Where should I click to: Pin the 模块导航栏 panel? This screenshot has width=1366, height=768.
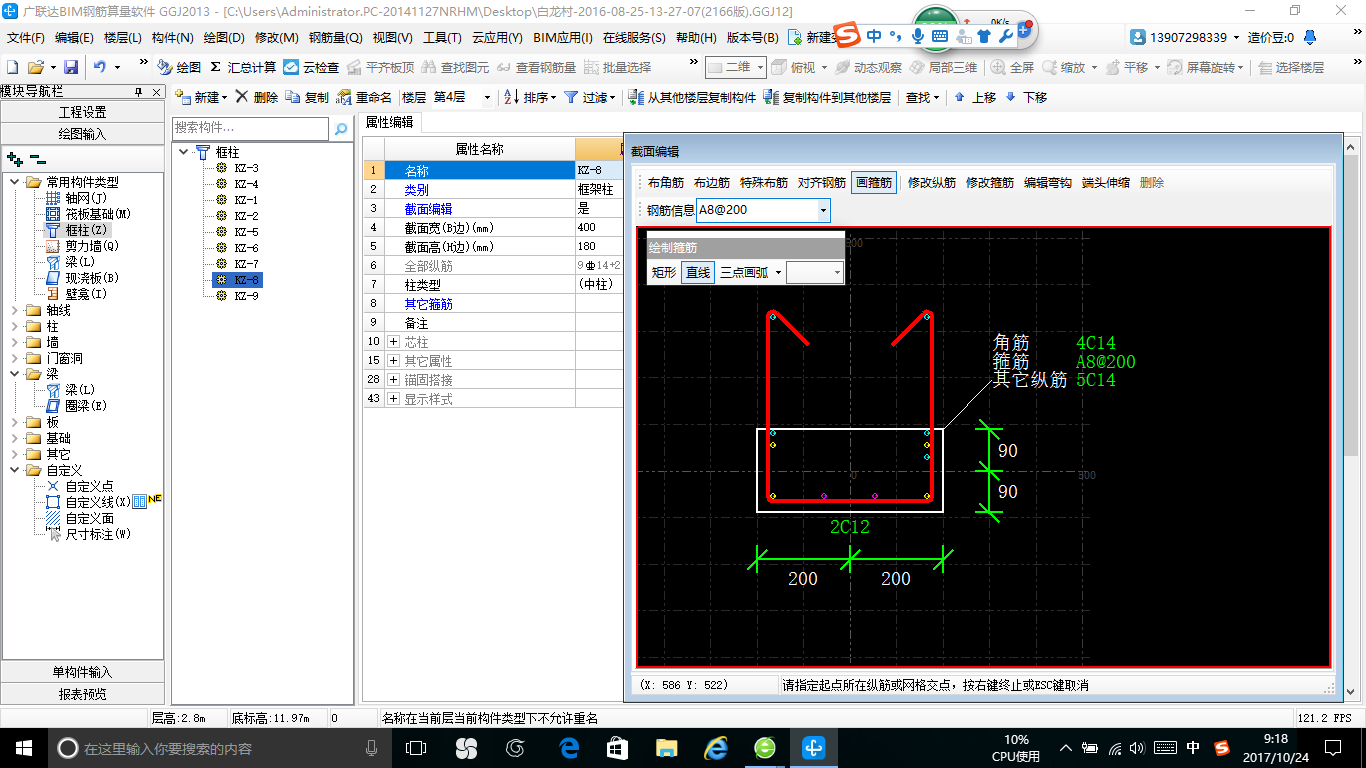(x=139, y=92)
